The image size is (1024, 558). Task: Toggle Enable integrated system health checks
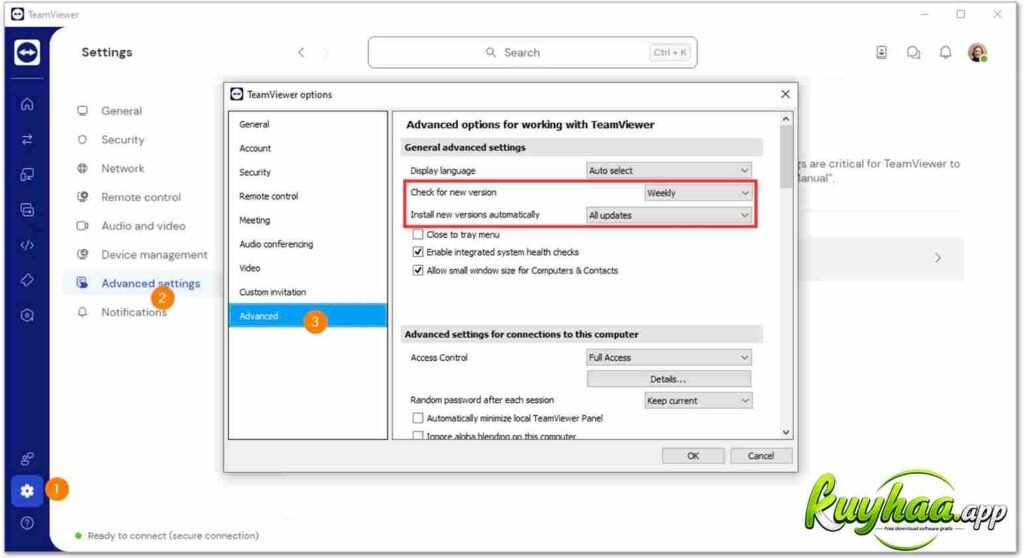point(418,252)
